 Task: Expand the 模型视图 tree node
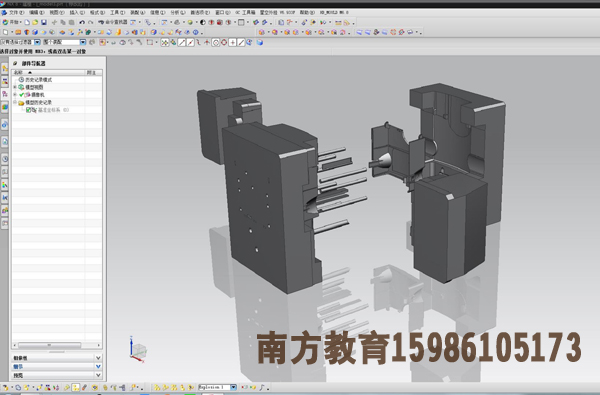[x=15, y=87]
